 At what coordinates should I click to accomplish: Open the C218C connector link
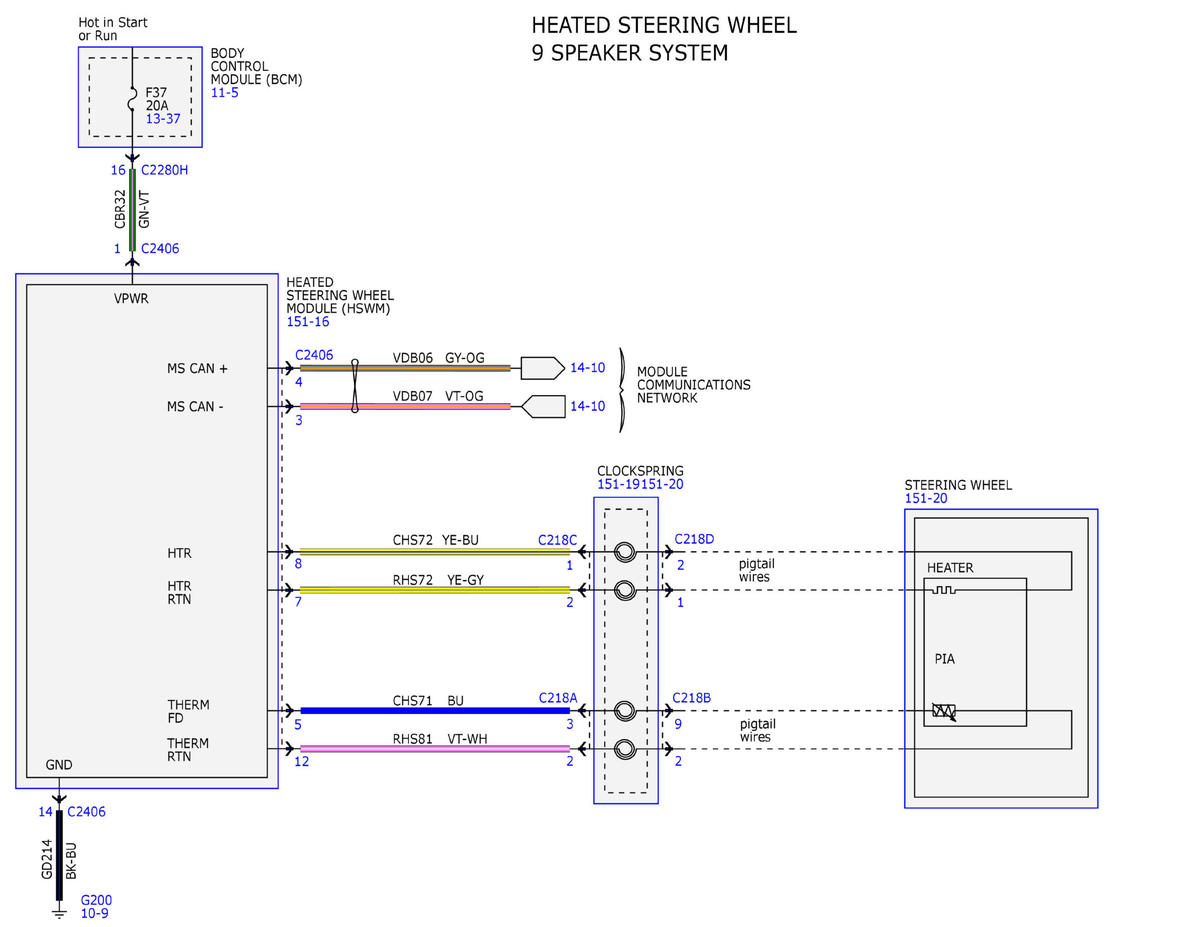[557, 540]
